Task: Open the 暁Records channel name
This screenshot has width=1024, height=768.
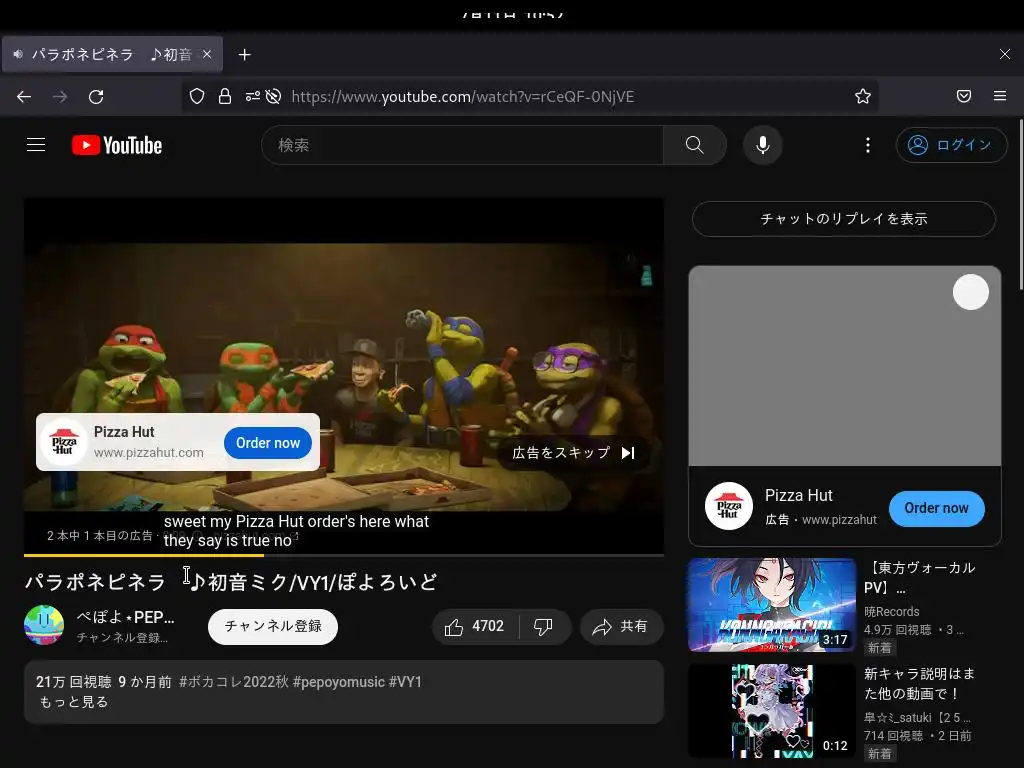Action: click(891, 612)
